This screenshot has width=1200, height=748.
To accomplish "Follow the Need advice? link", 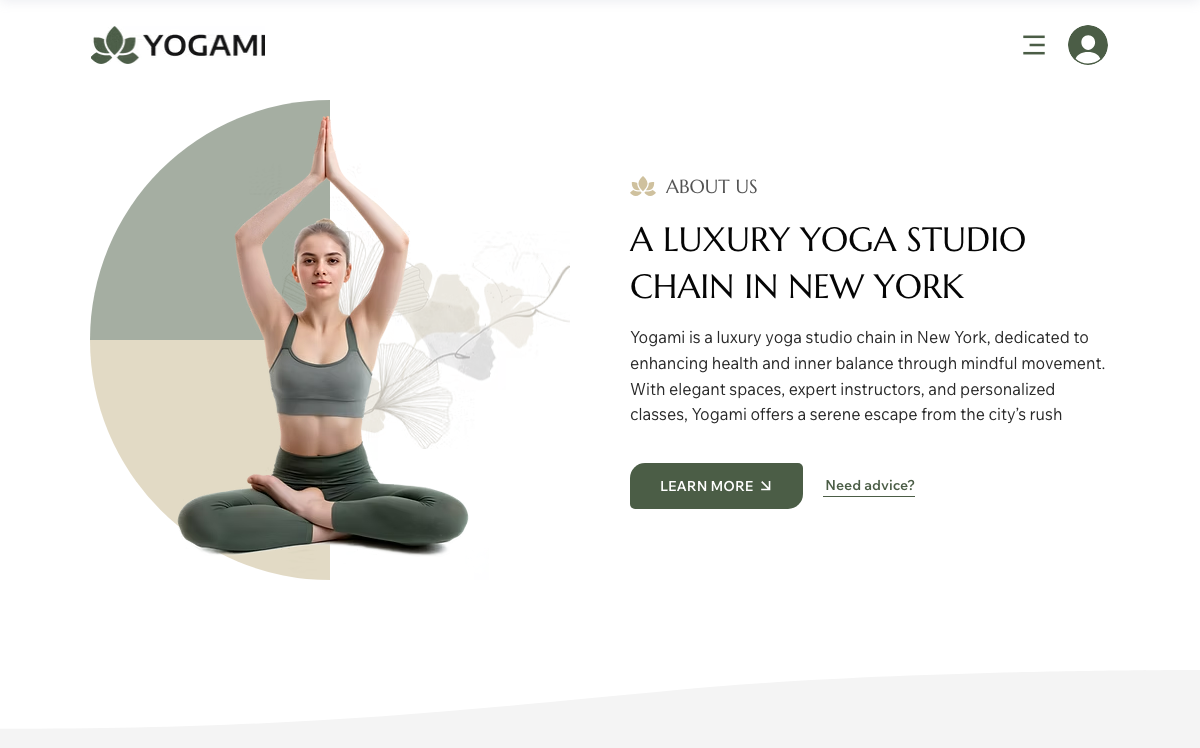I will (869, 486).
